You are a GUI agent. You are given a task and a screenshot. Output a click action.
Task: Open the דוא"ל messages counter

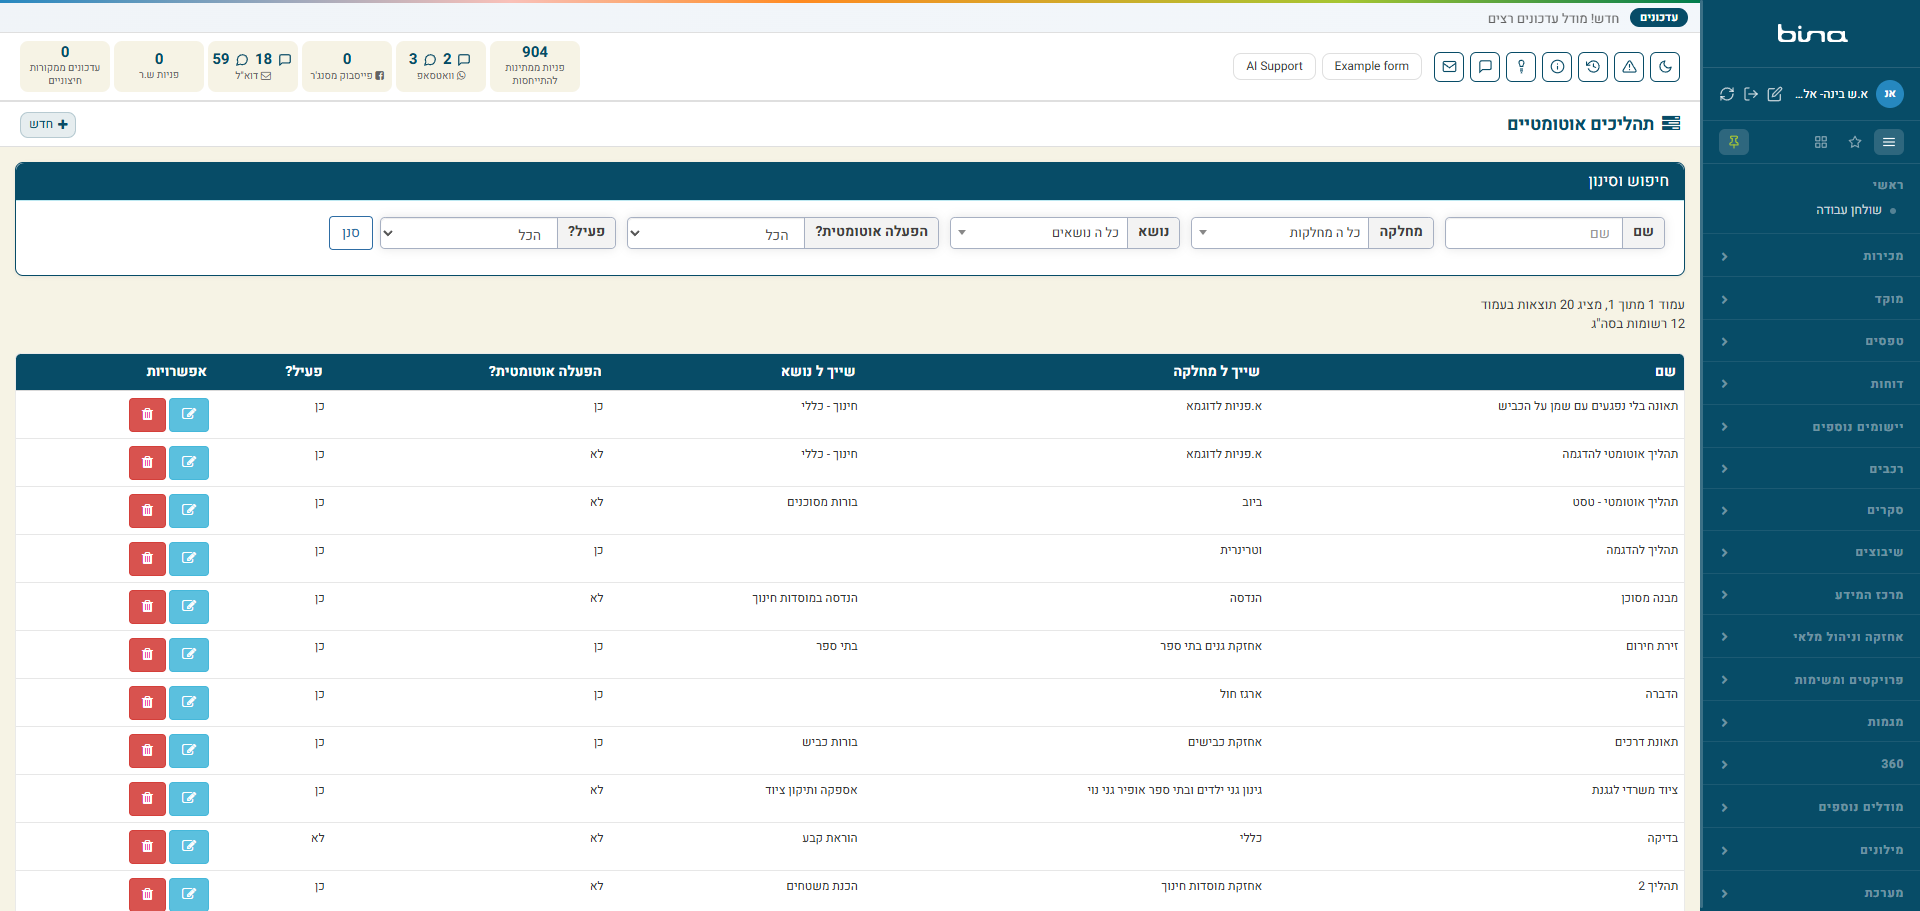pyautogui.click(x=253, y=66)
